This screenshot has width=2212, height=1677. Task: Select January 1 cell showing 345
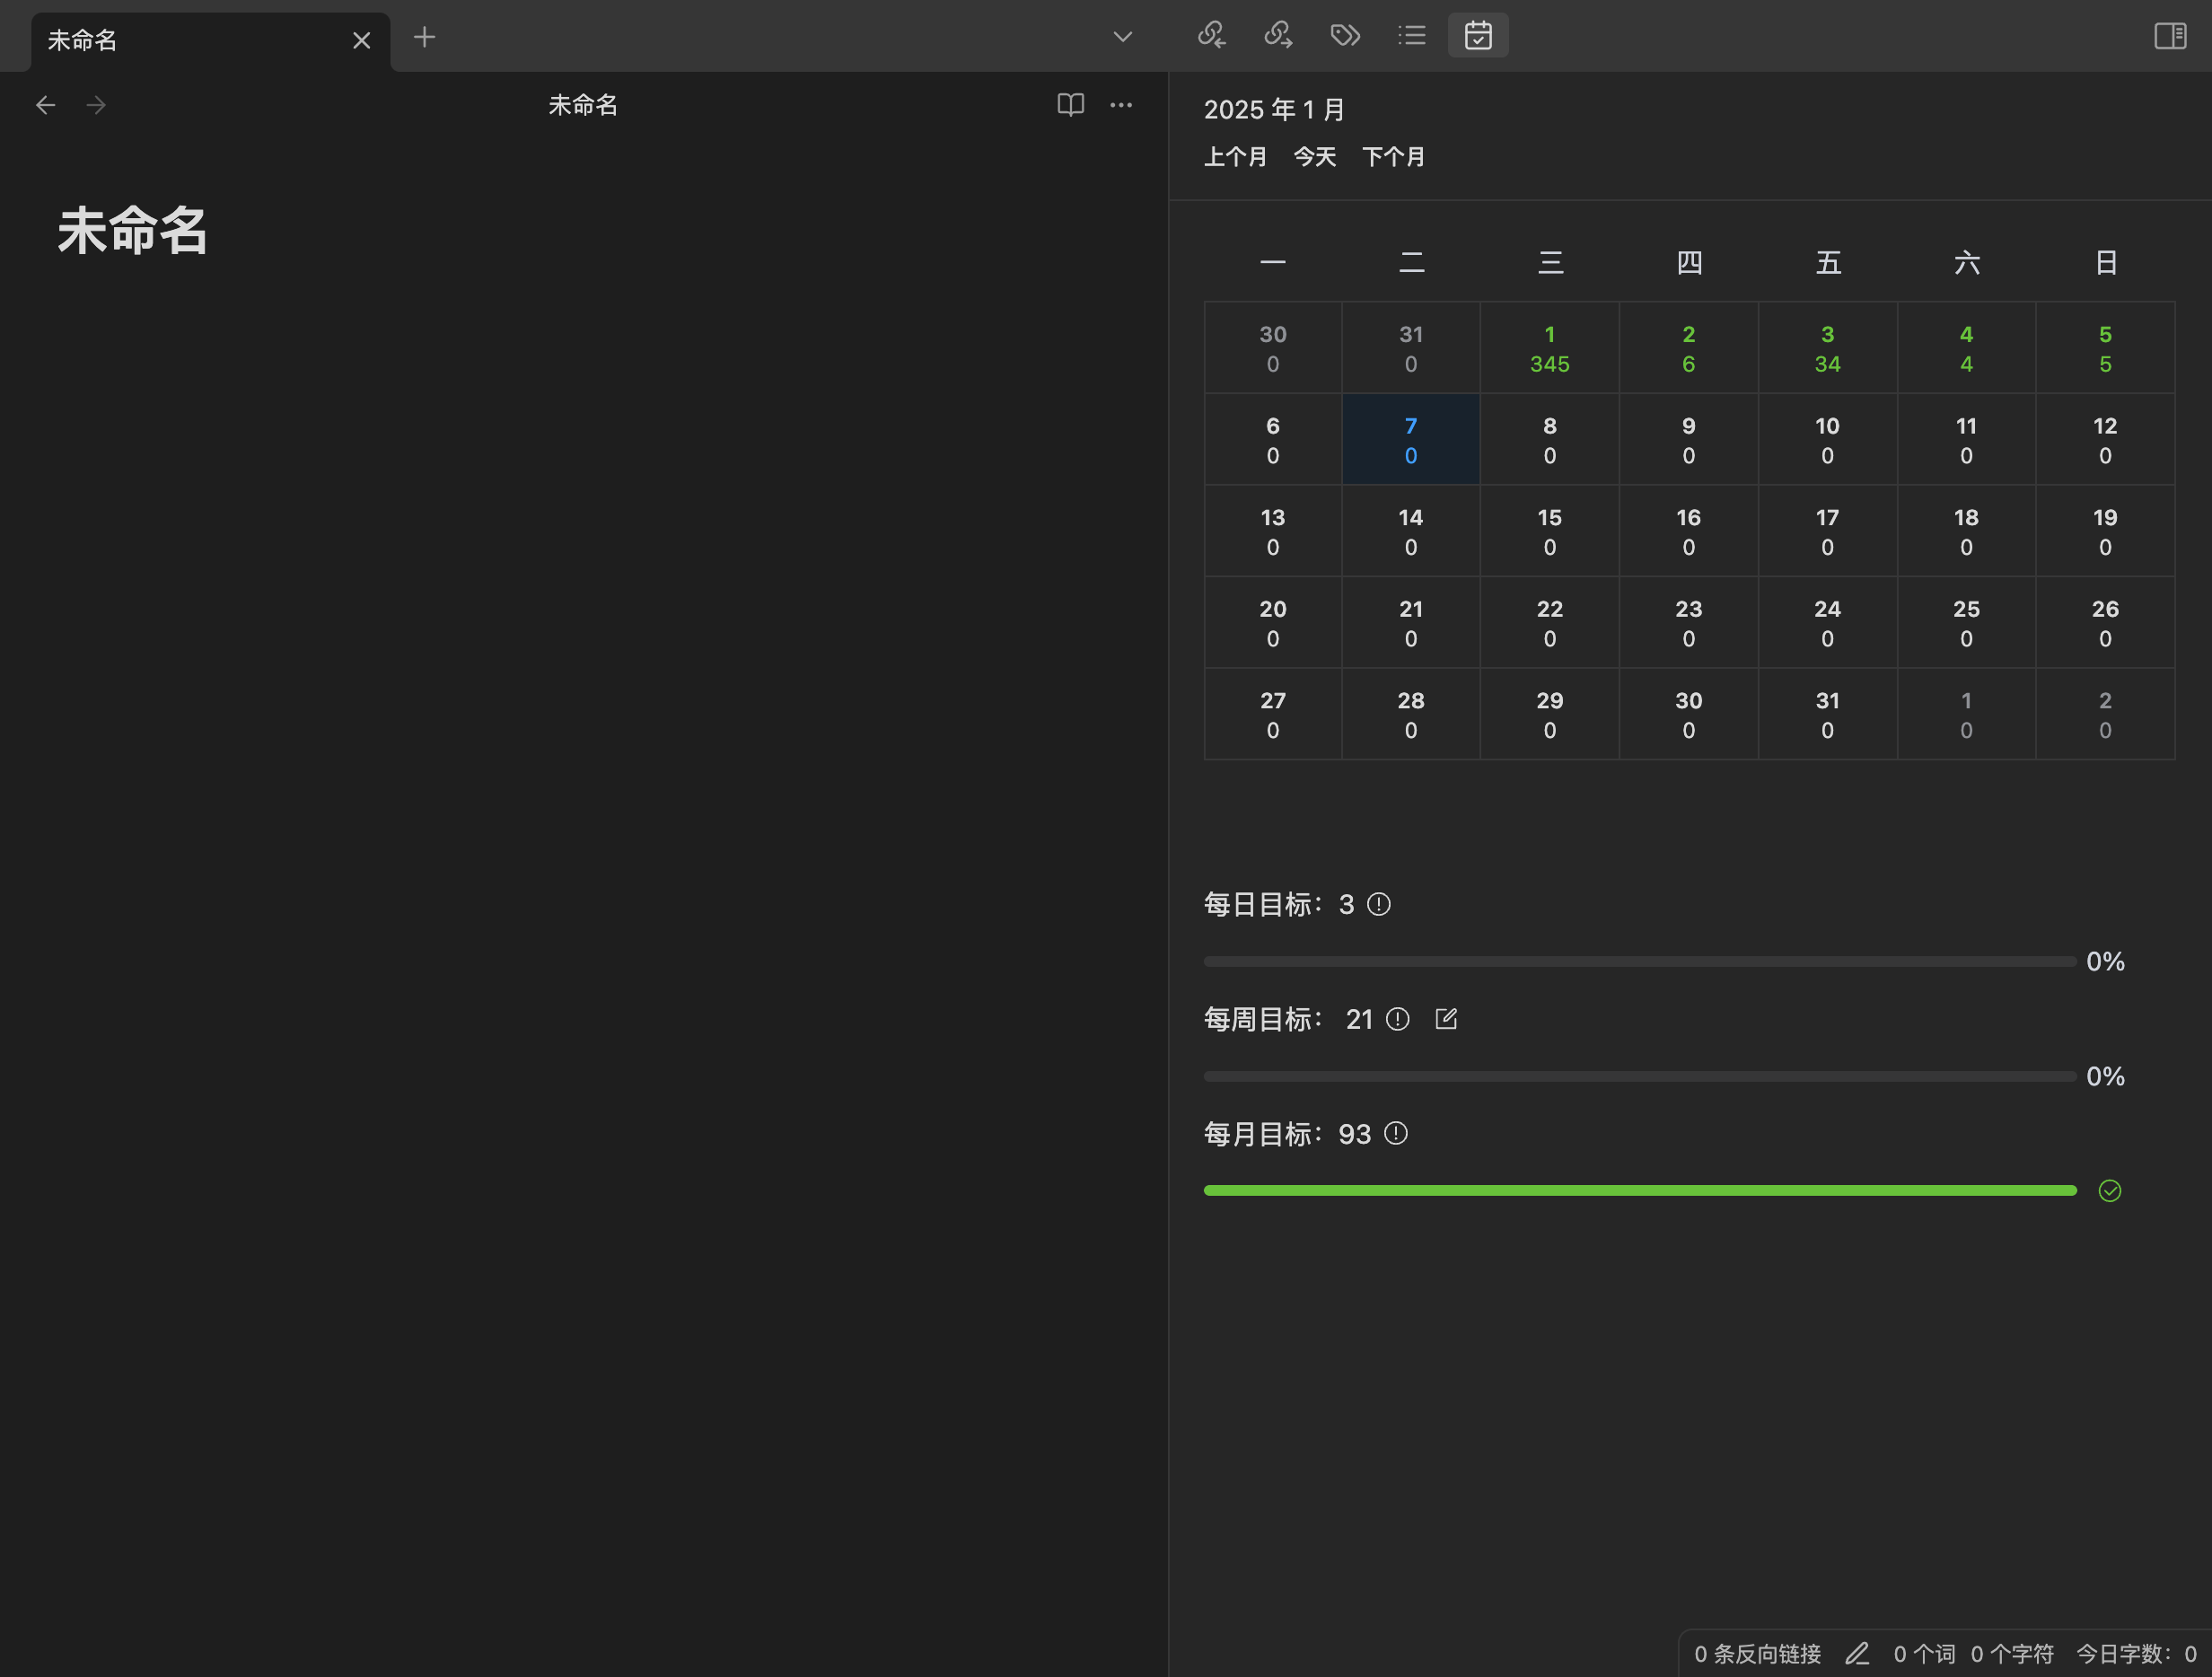coord(1549,349)
